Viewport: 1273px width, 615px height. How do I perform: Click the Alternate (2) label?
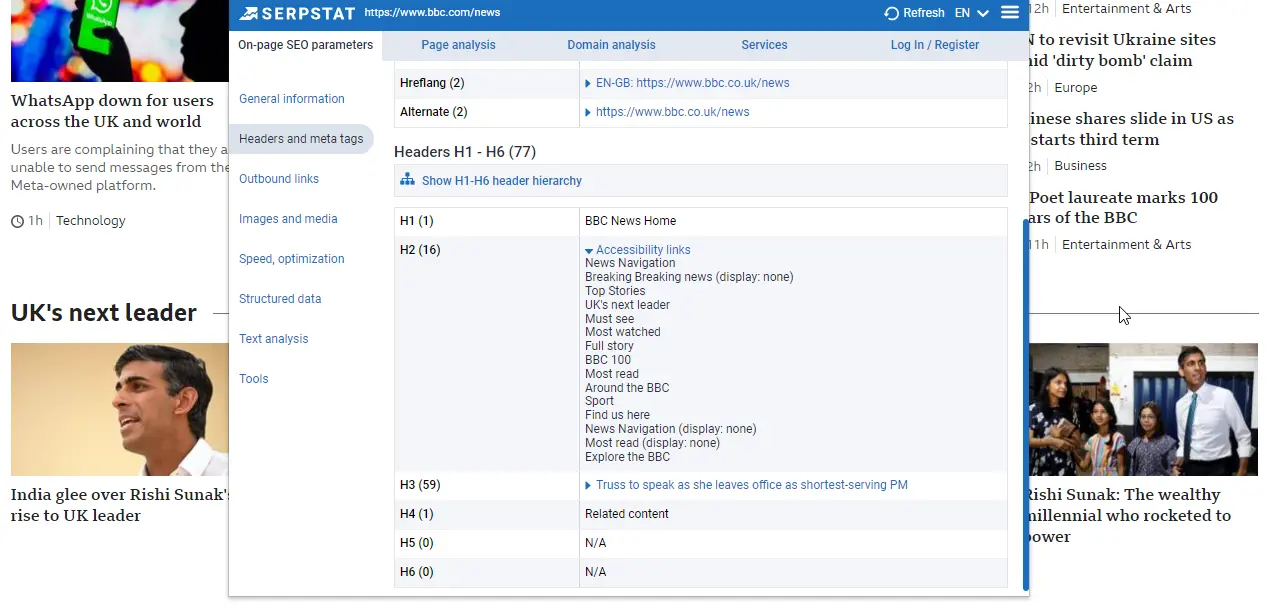click(434, 112)
